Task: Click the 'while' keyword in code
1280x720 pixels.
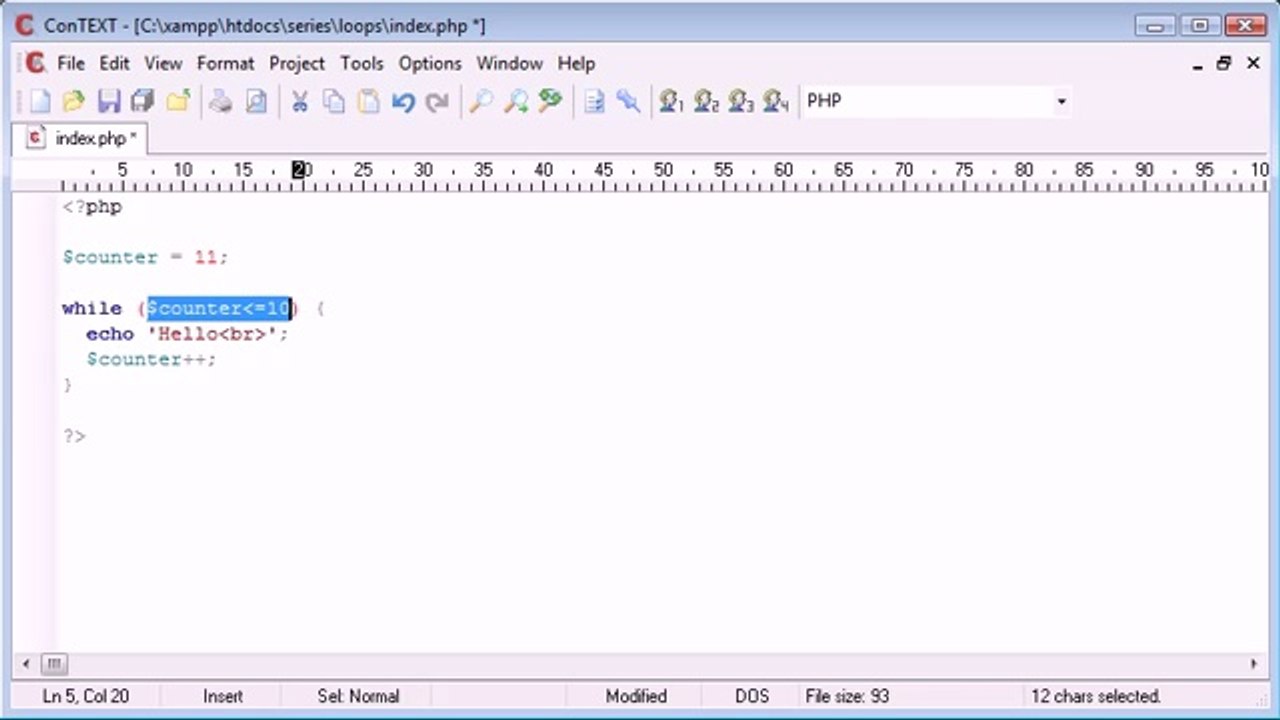Action: tap(91, 308)
